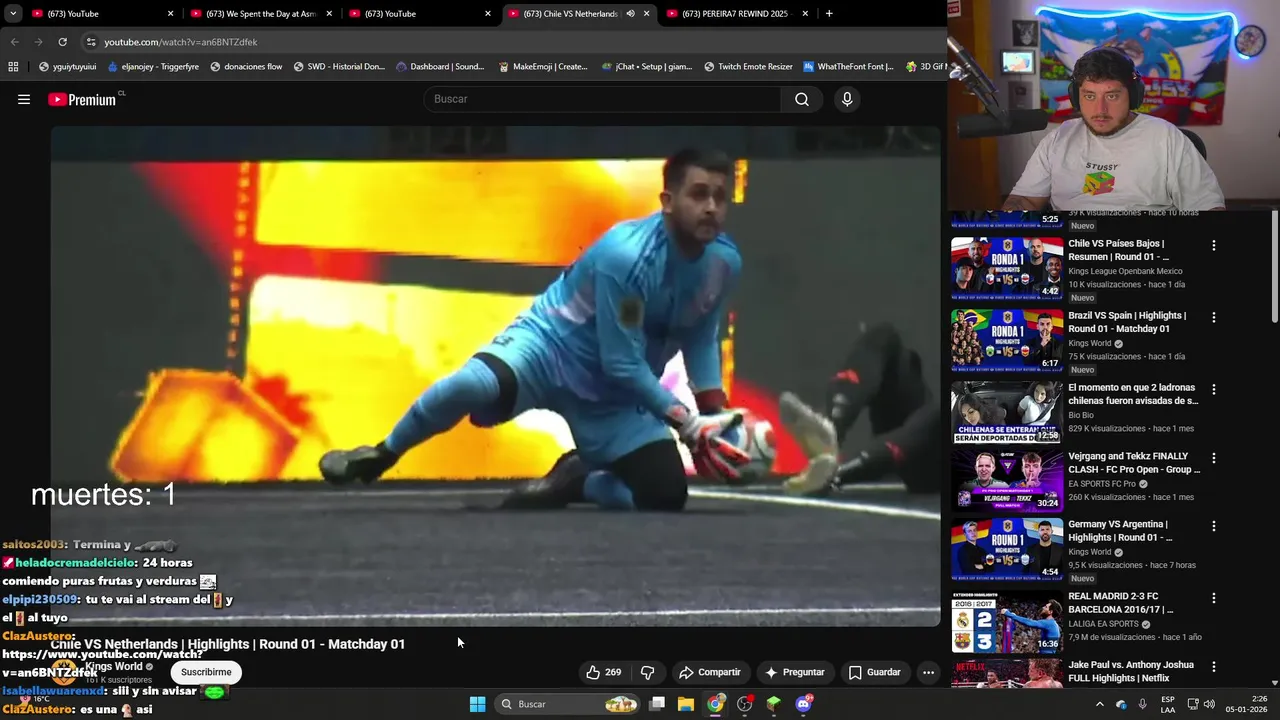Screen dimensions: 1280x720
Task: Go back in browser history
Action: pyautogui.click(x=14, y=42)
